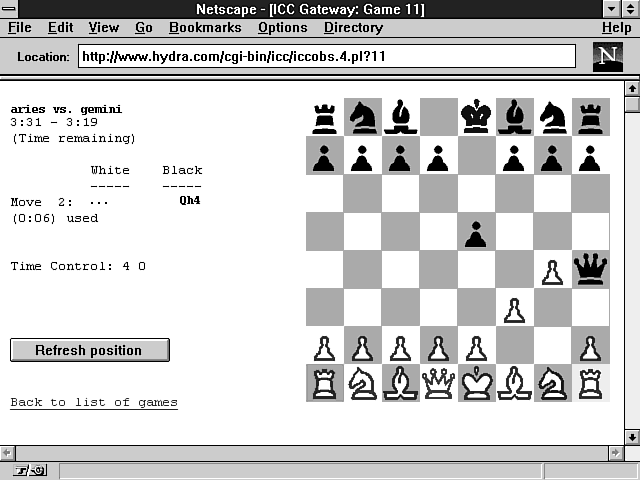This screenshot has height=480, width=640.
Task: Open the Directory menu
Action: click(x=353, y=28)
